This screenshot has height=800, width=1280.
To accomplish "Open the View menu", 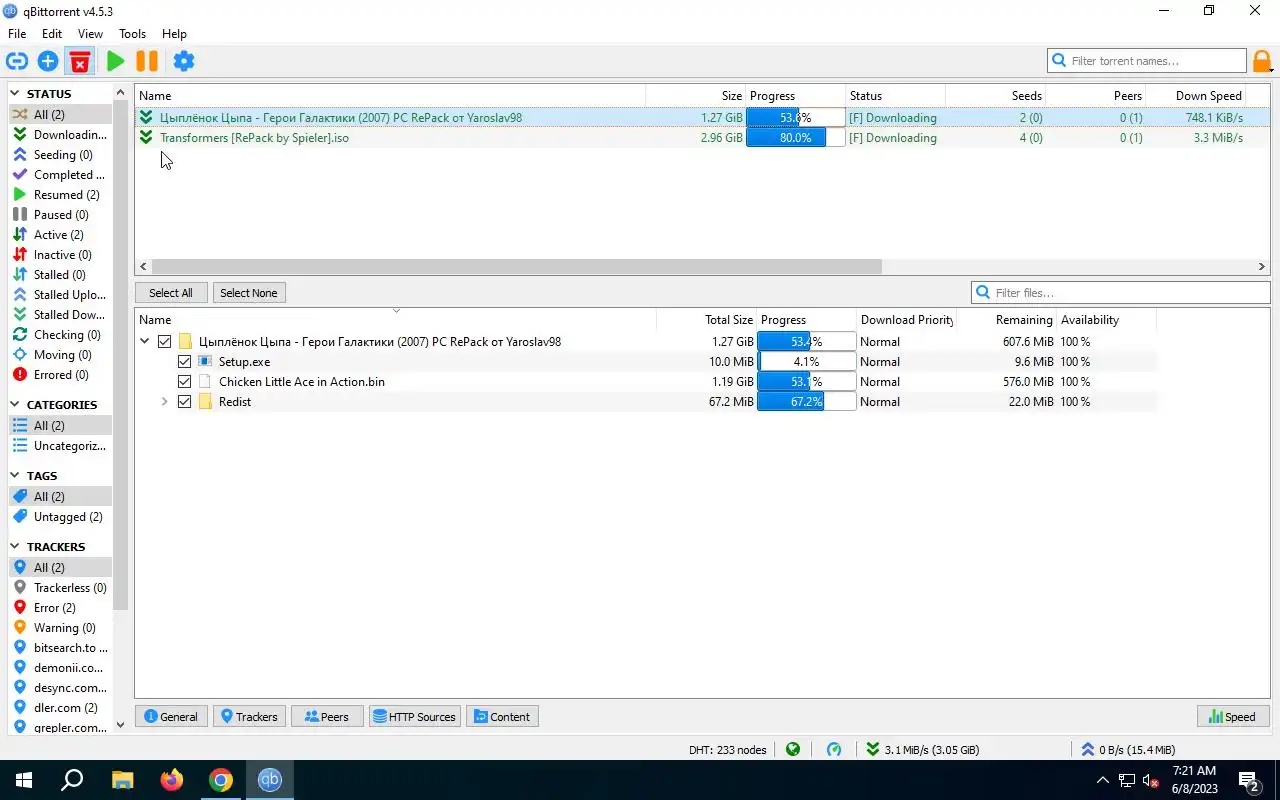I will [90, 34].
